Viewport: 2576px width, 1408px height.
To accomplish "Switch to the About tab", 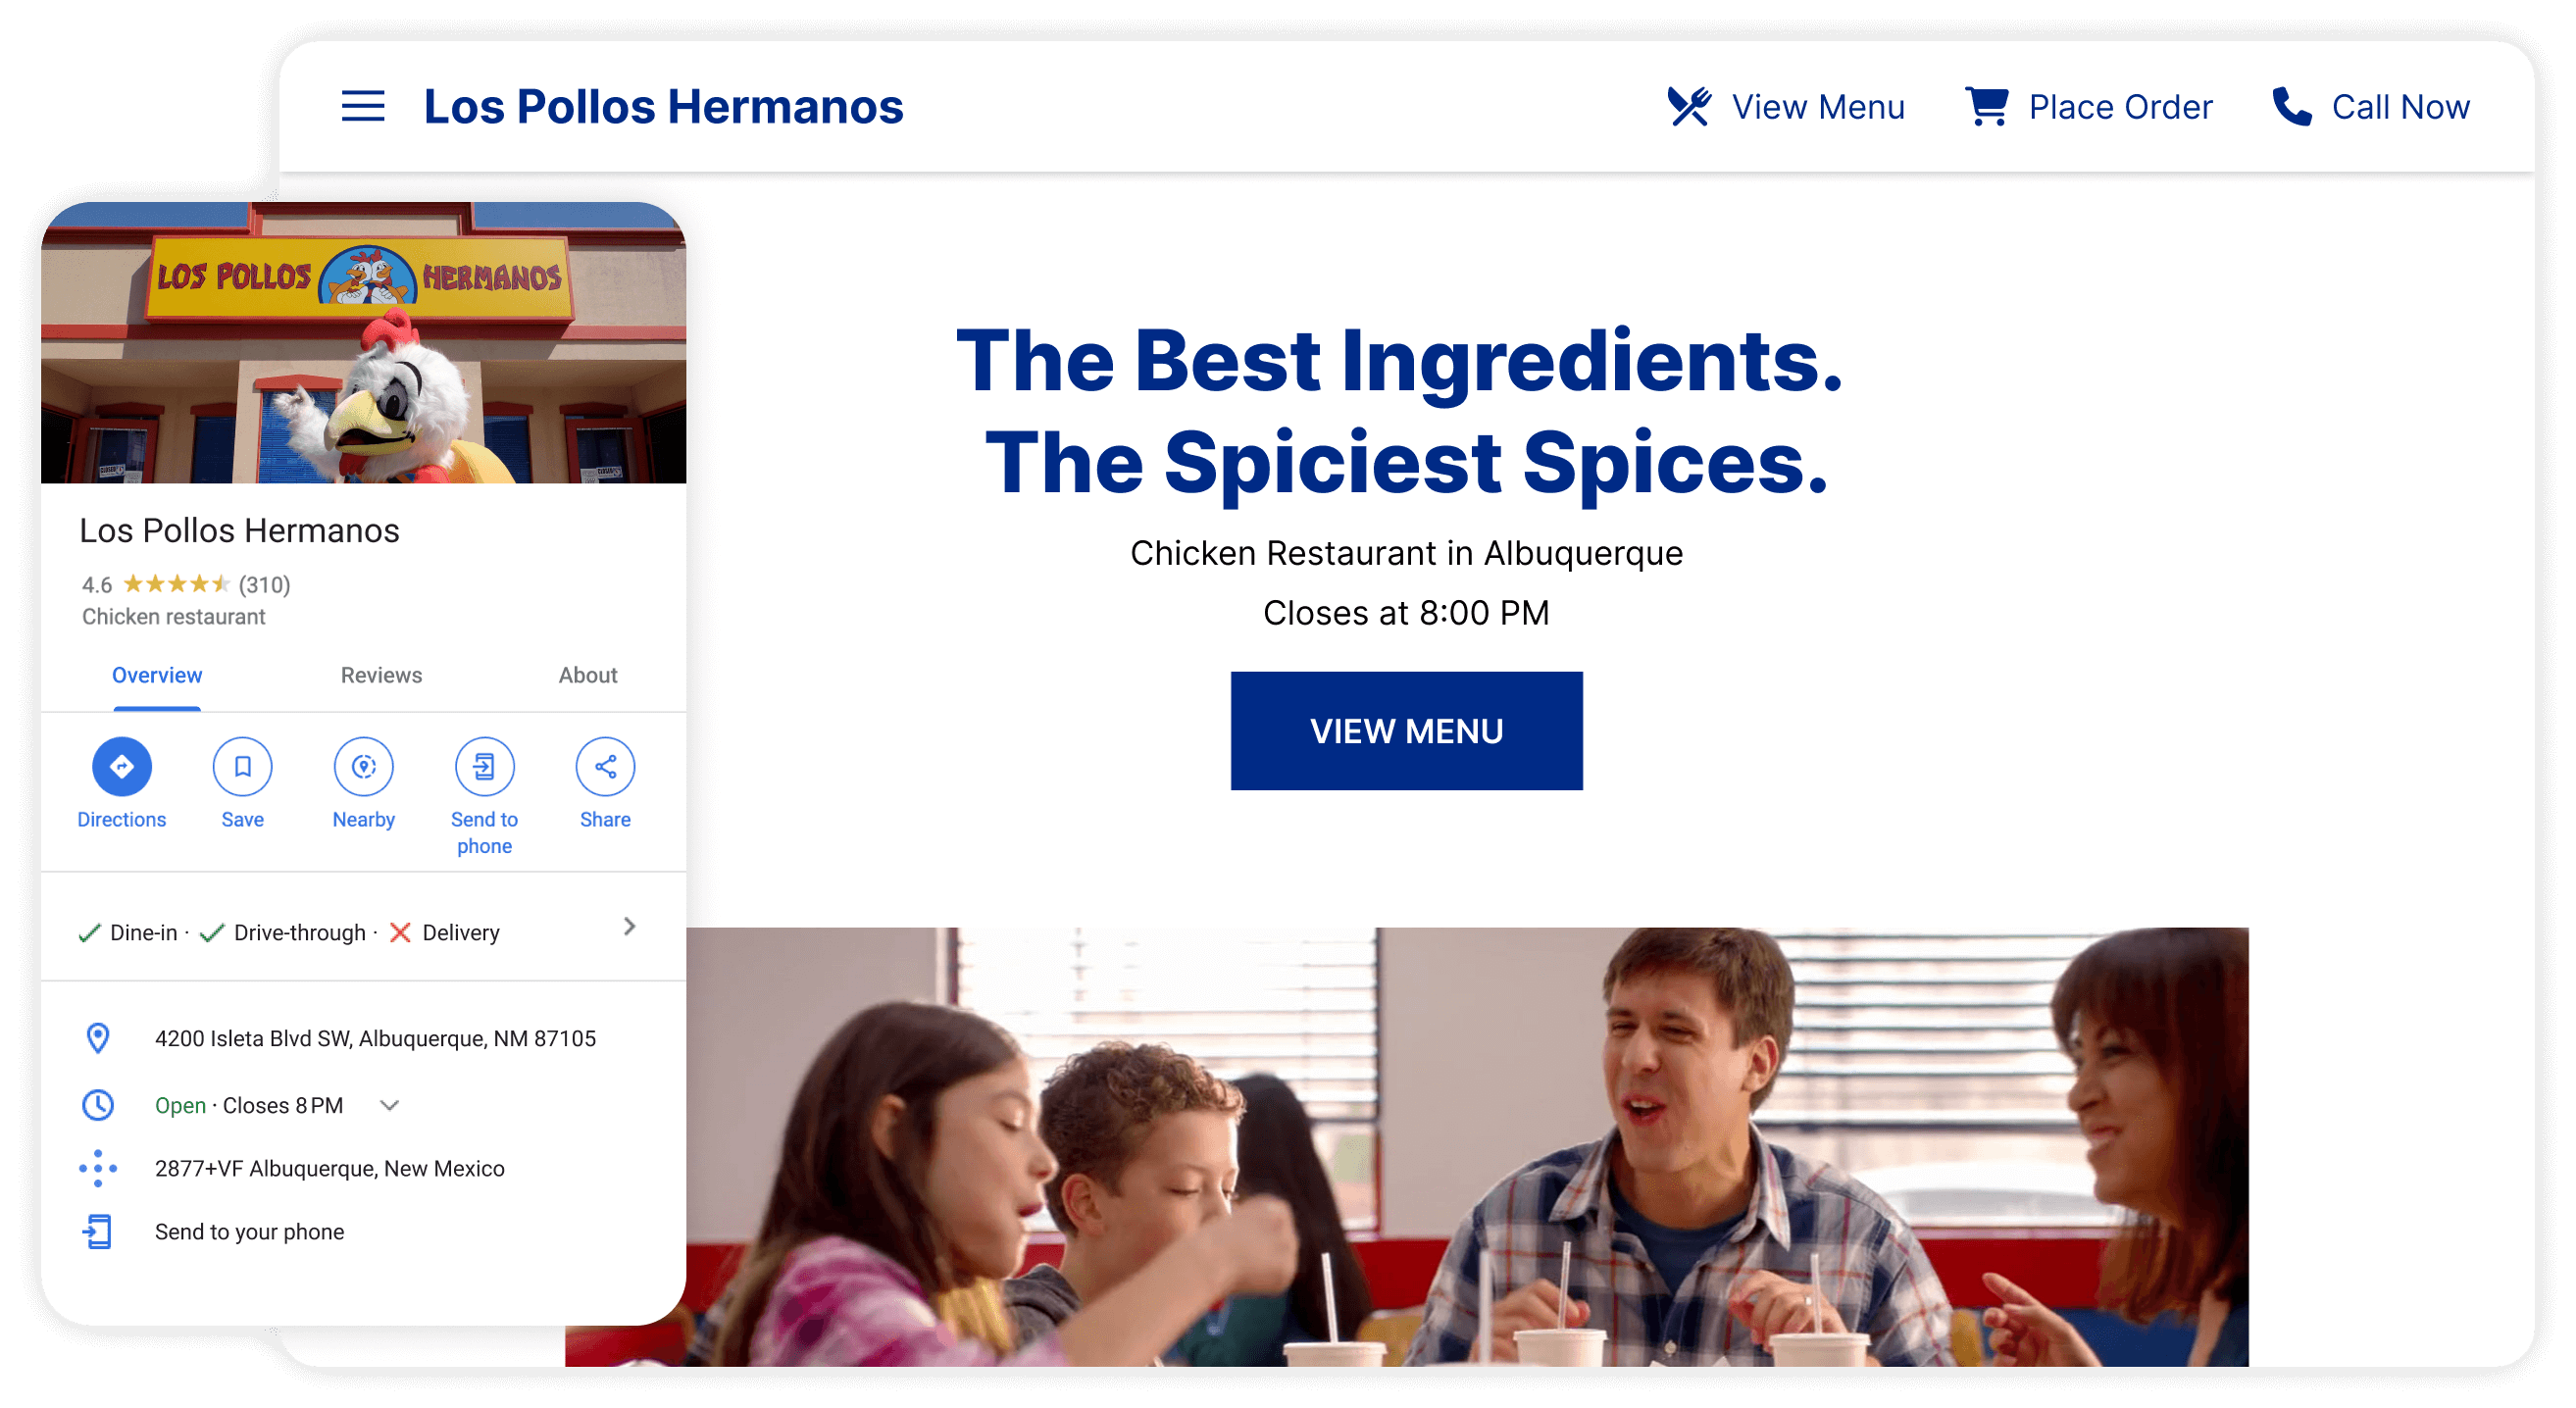I will tap(588, 676).
